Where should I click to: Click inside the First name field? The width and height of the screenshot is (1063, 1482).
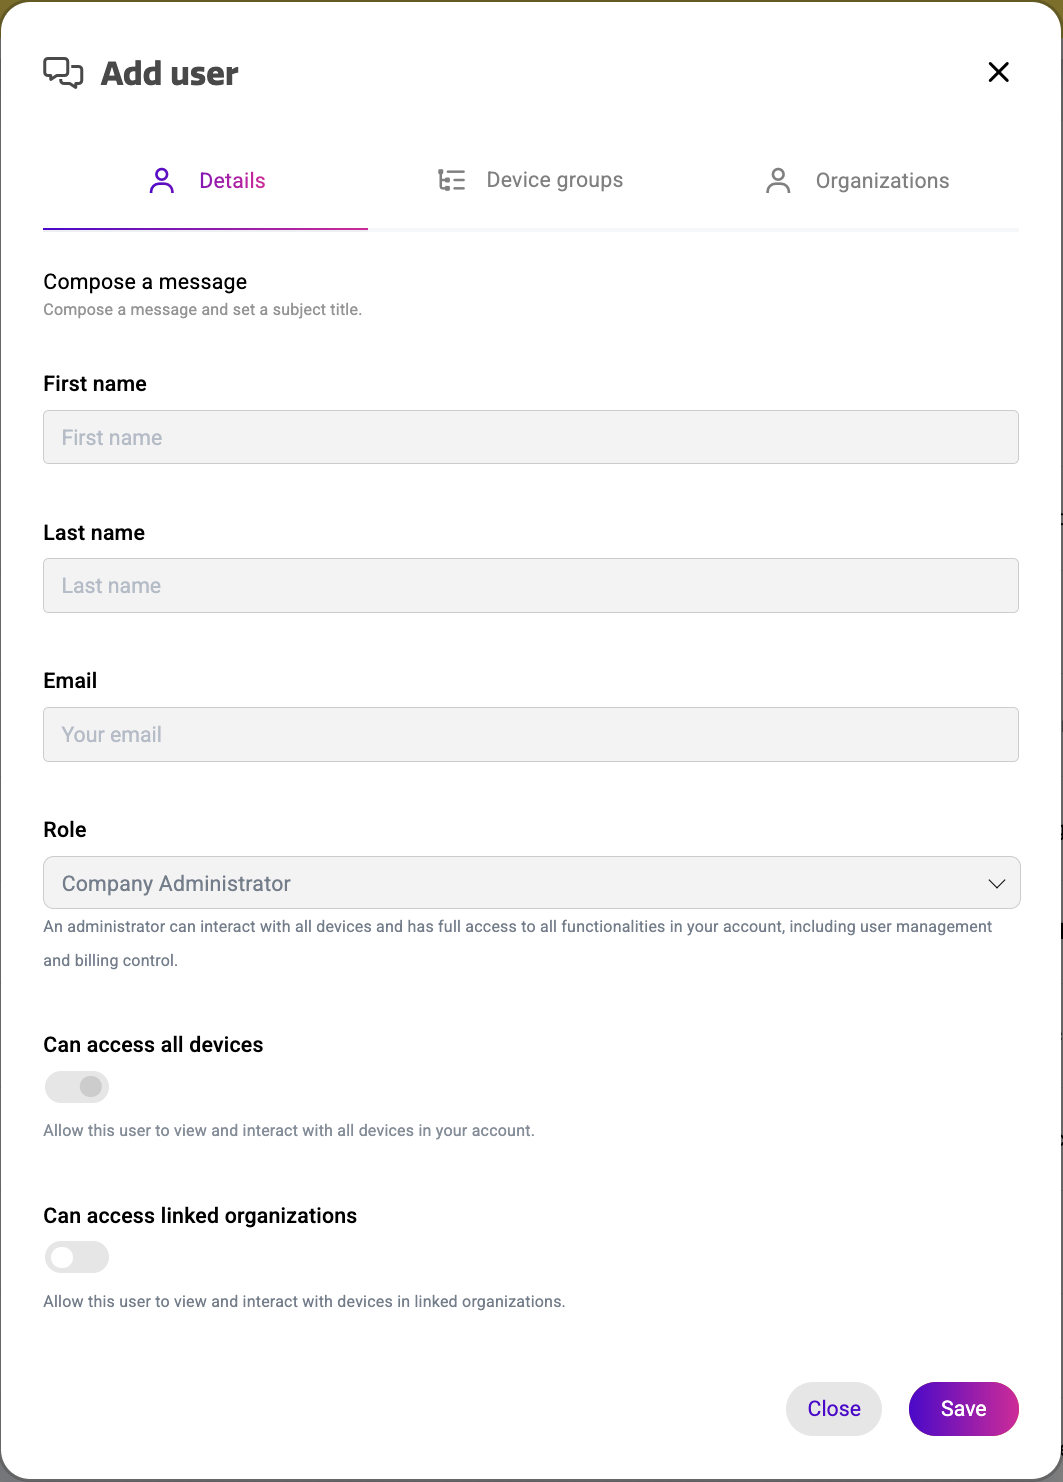tap(531, 437)
